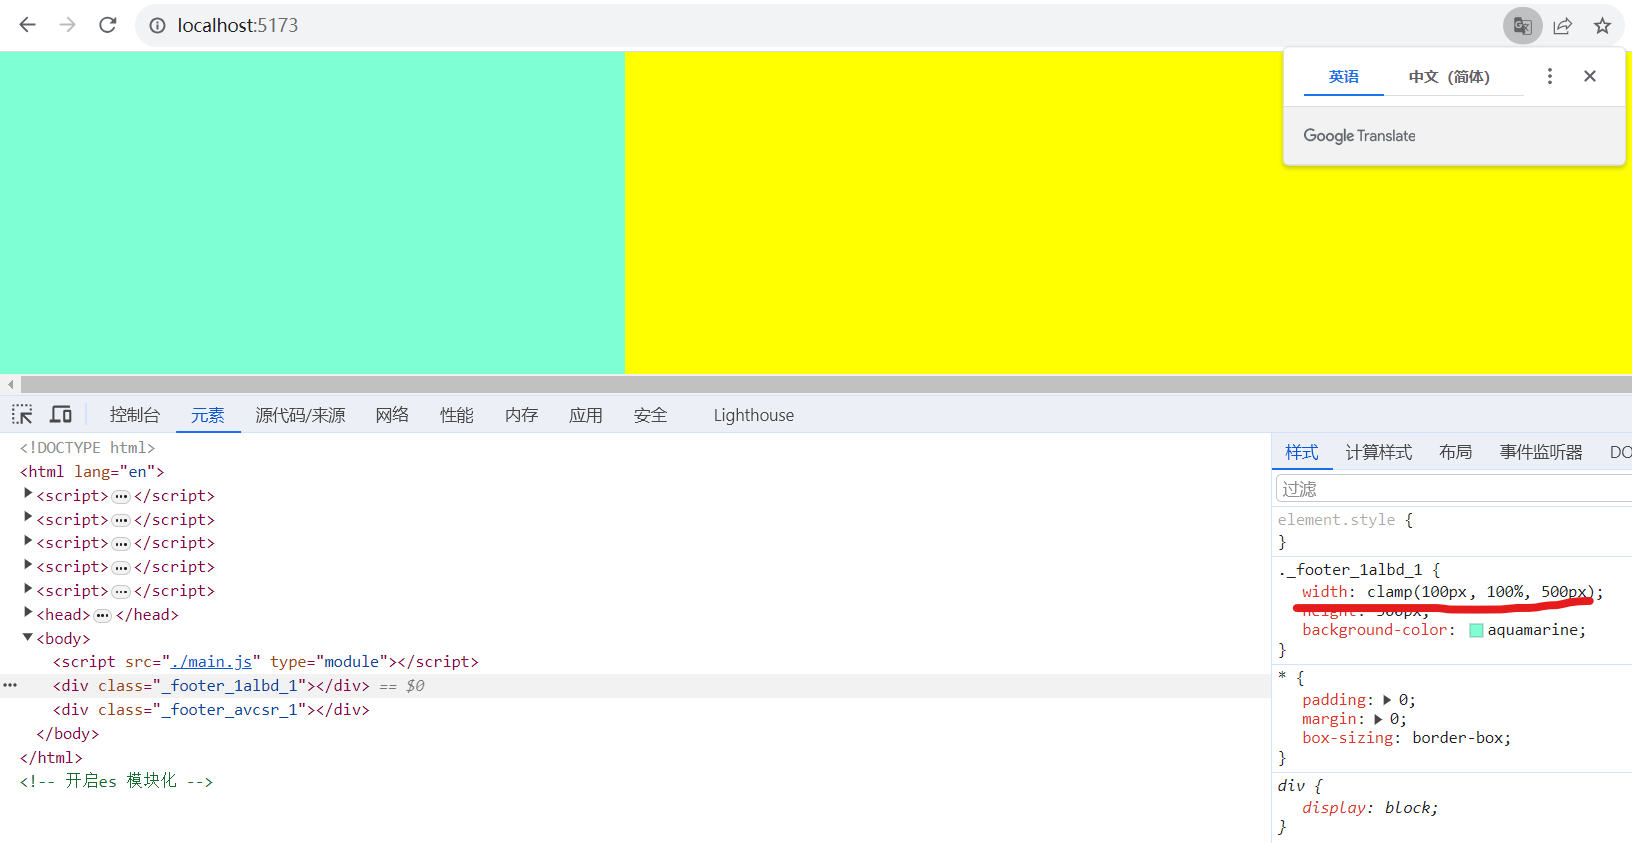Screen dimensions: 1632x843
Task: Open the 内存 panel
Action: point(521,415)
